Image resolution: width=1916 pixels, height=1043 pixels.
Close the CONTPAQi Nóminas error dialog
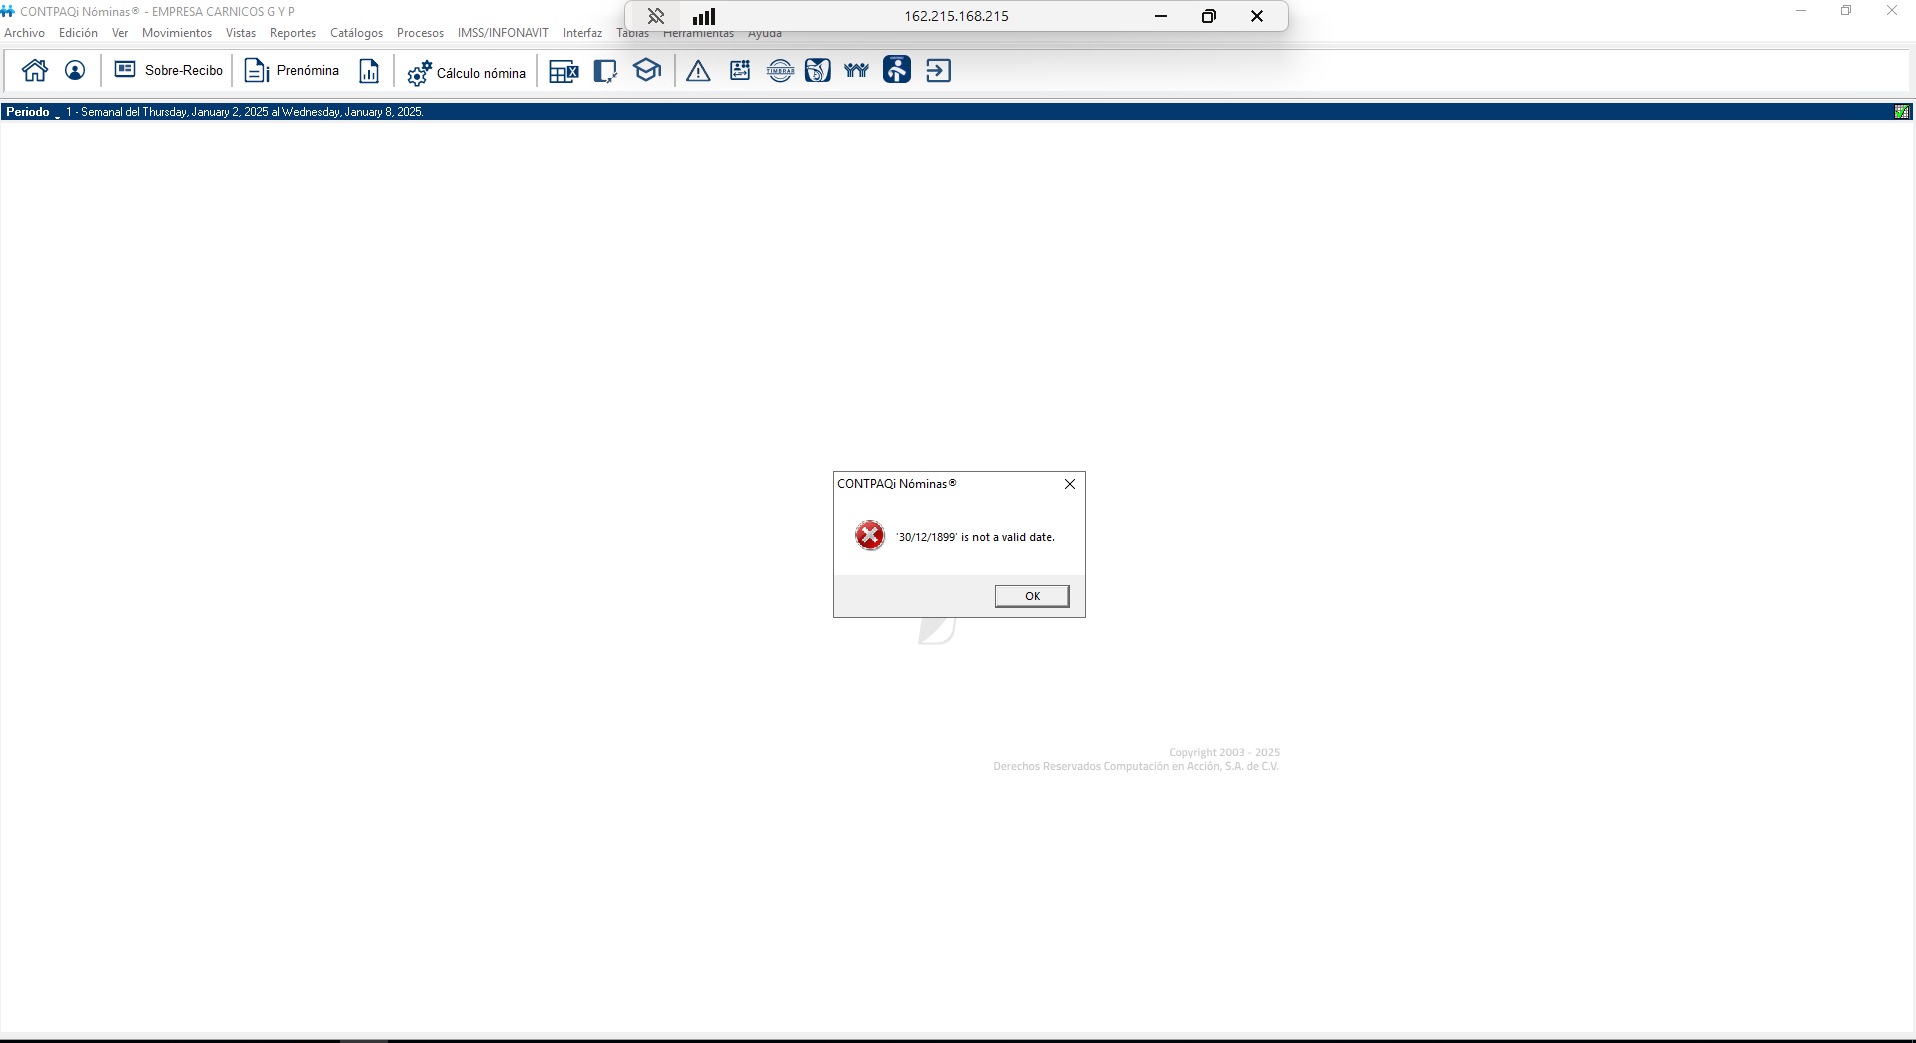click(1070, 484)
